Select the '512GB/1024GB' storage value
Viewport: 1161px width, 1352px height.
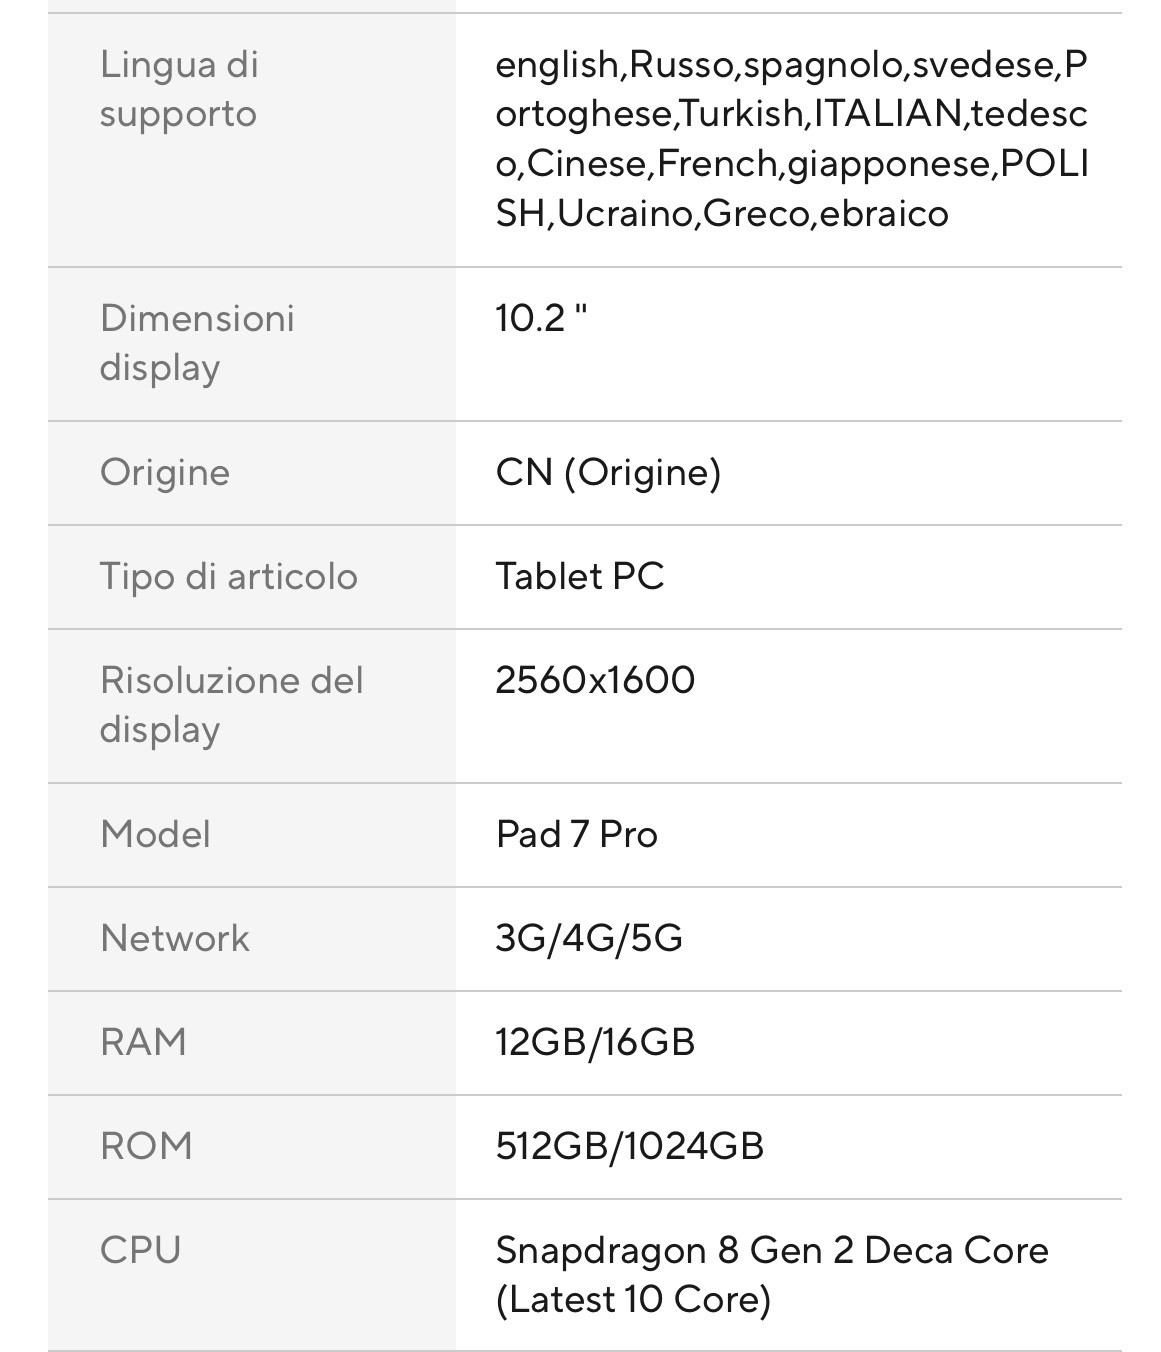click(x=630, y=1146)
